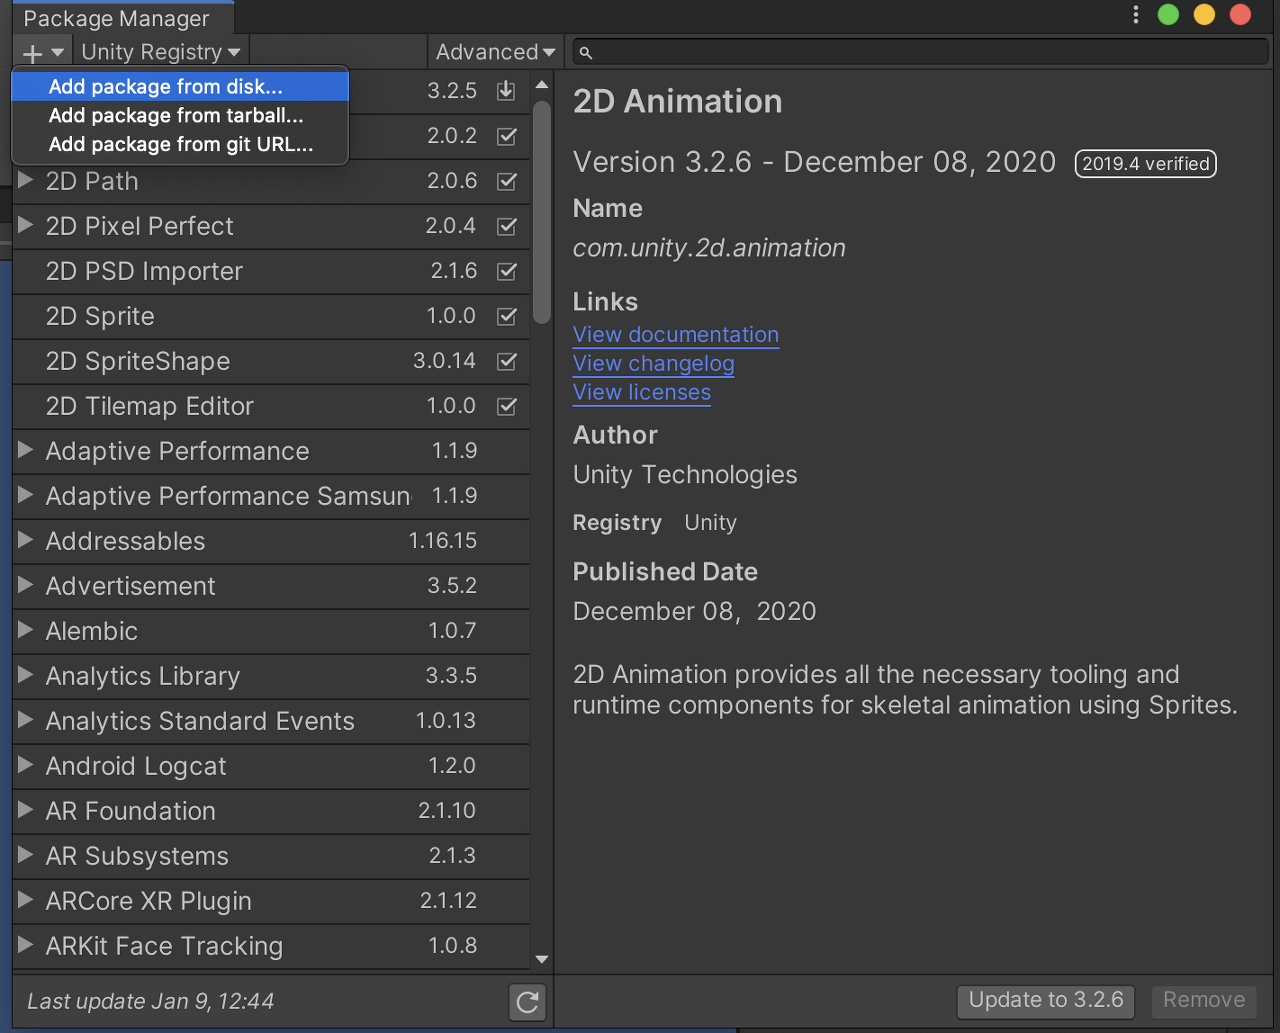Click the com.unity.2d.animation package name
This screenshot has width=1280, height=1033.
(x=709, y=248)
